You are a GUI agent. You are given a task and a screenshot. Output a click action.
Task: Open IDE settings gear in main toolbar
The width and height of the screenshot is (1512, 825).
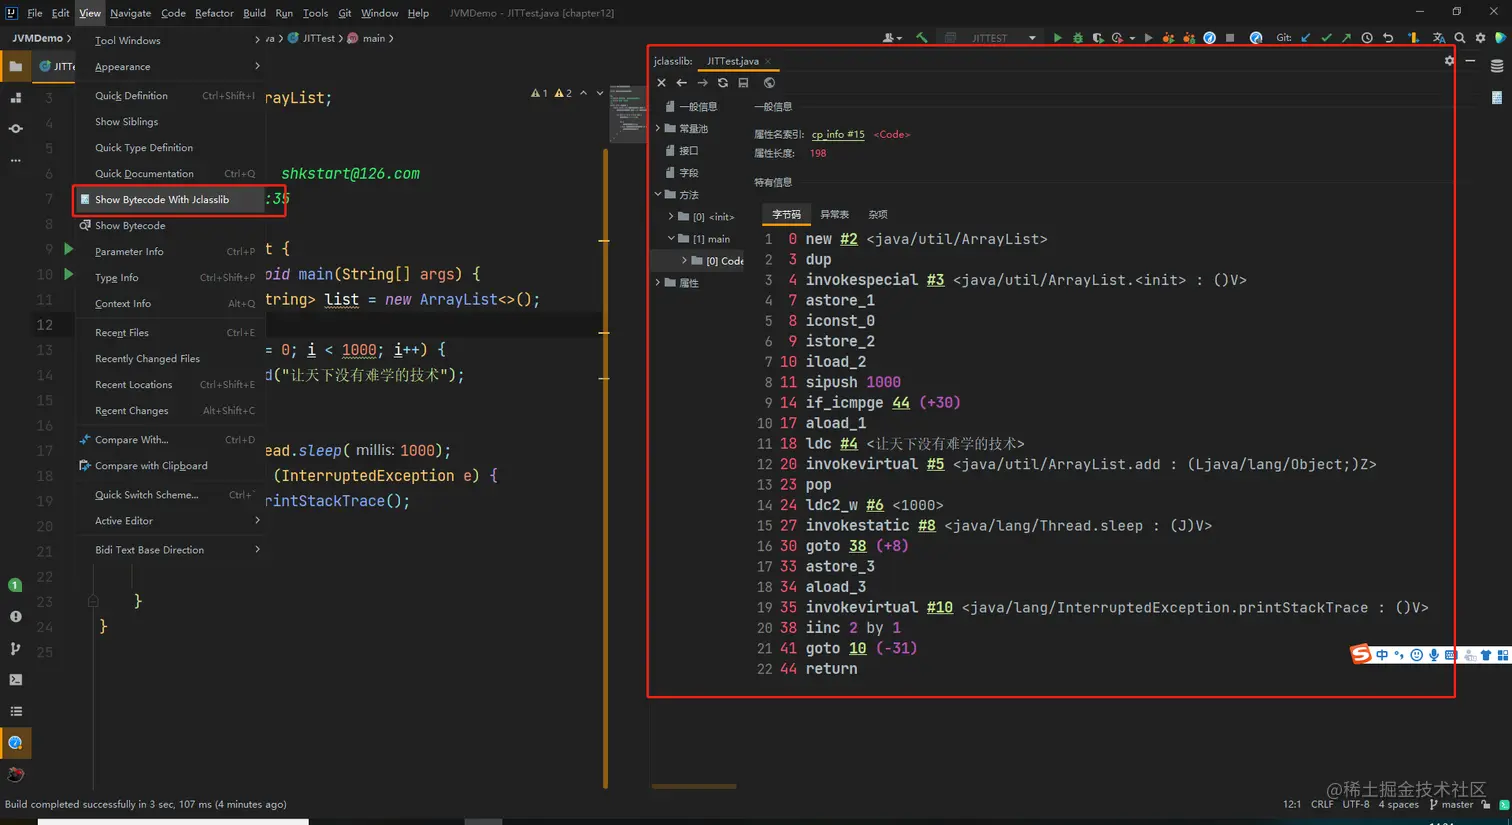point(1481,38)
